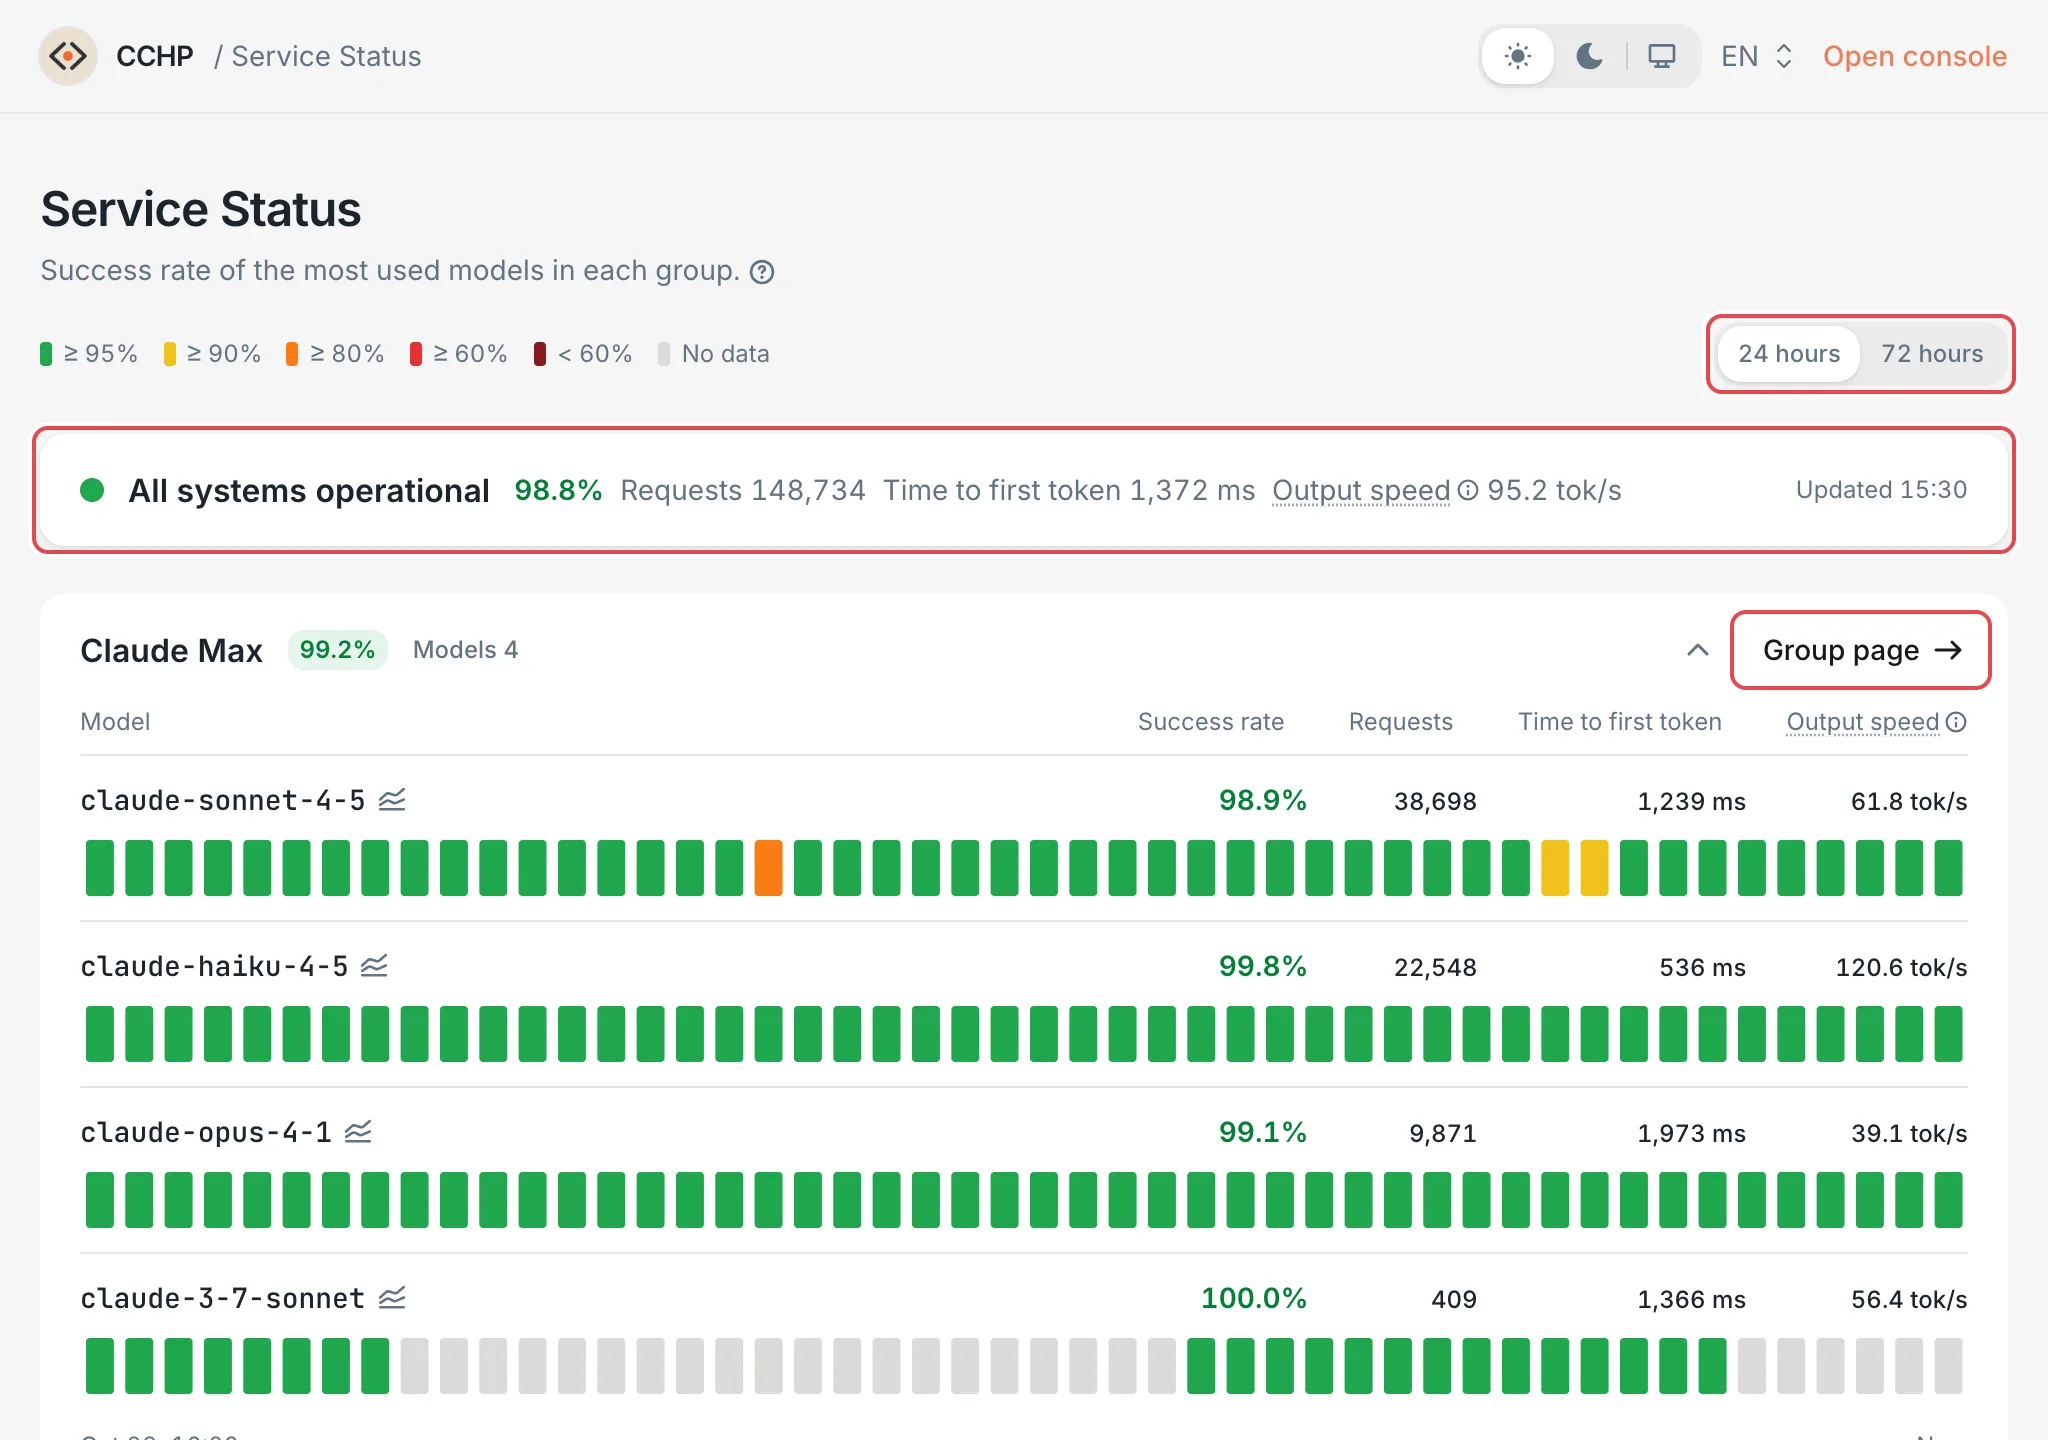Open trend chart icon for claude-sonnet-4-5
The height and width of the screenshot is (1440, 2048).
[392, 800]
